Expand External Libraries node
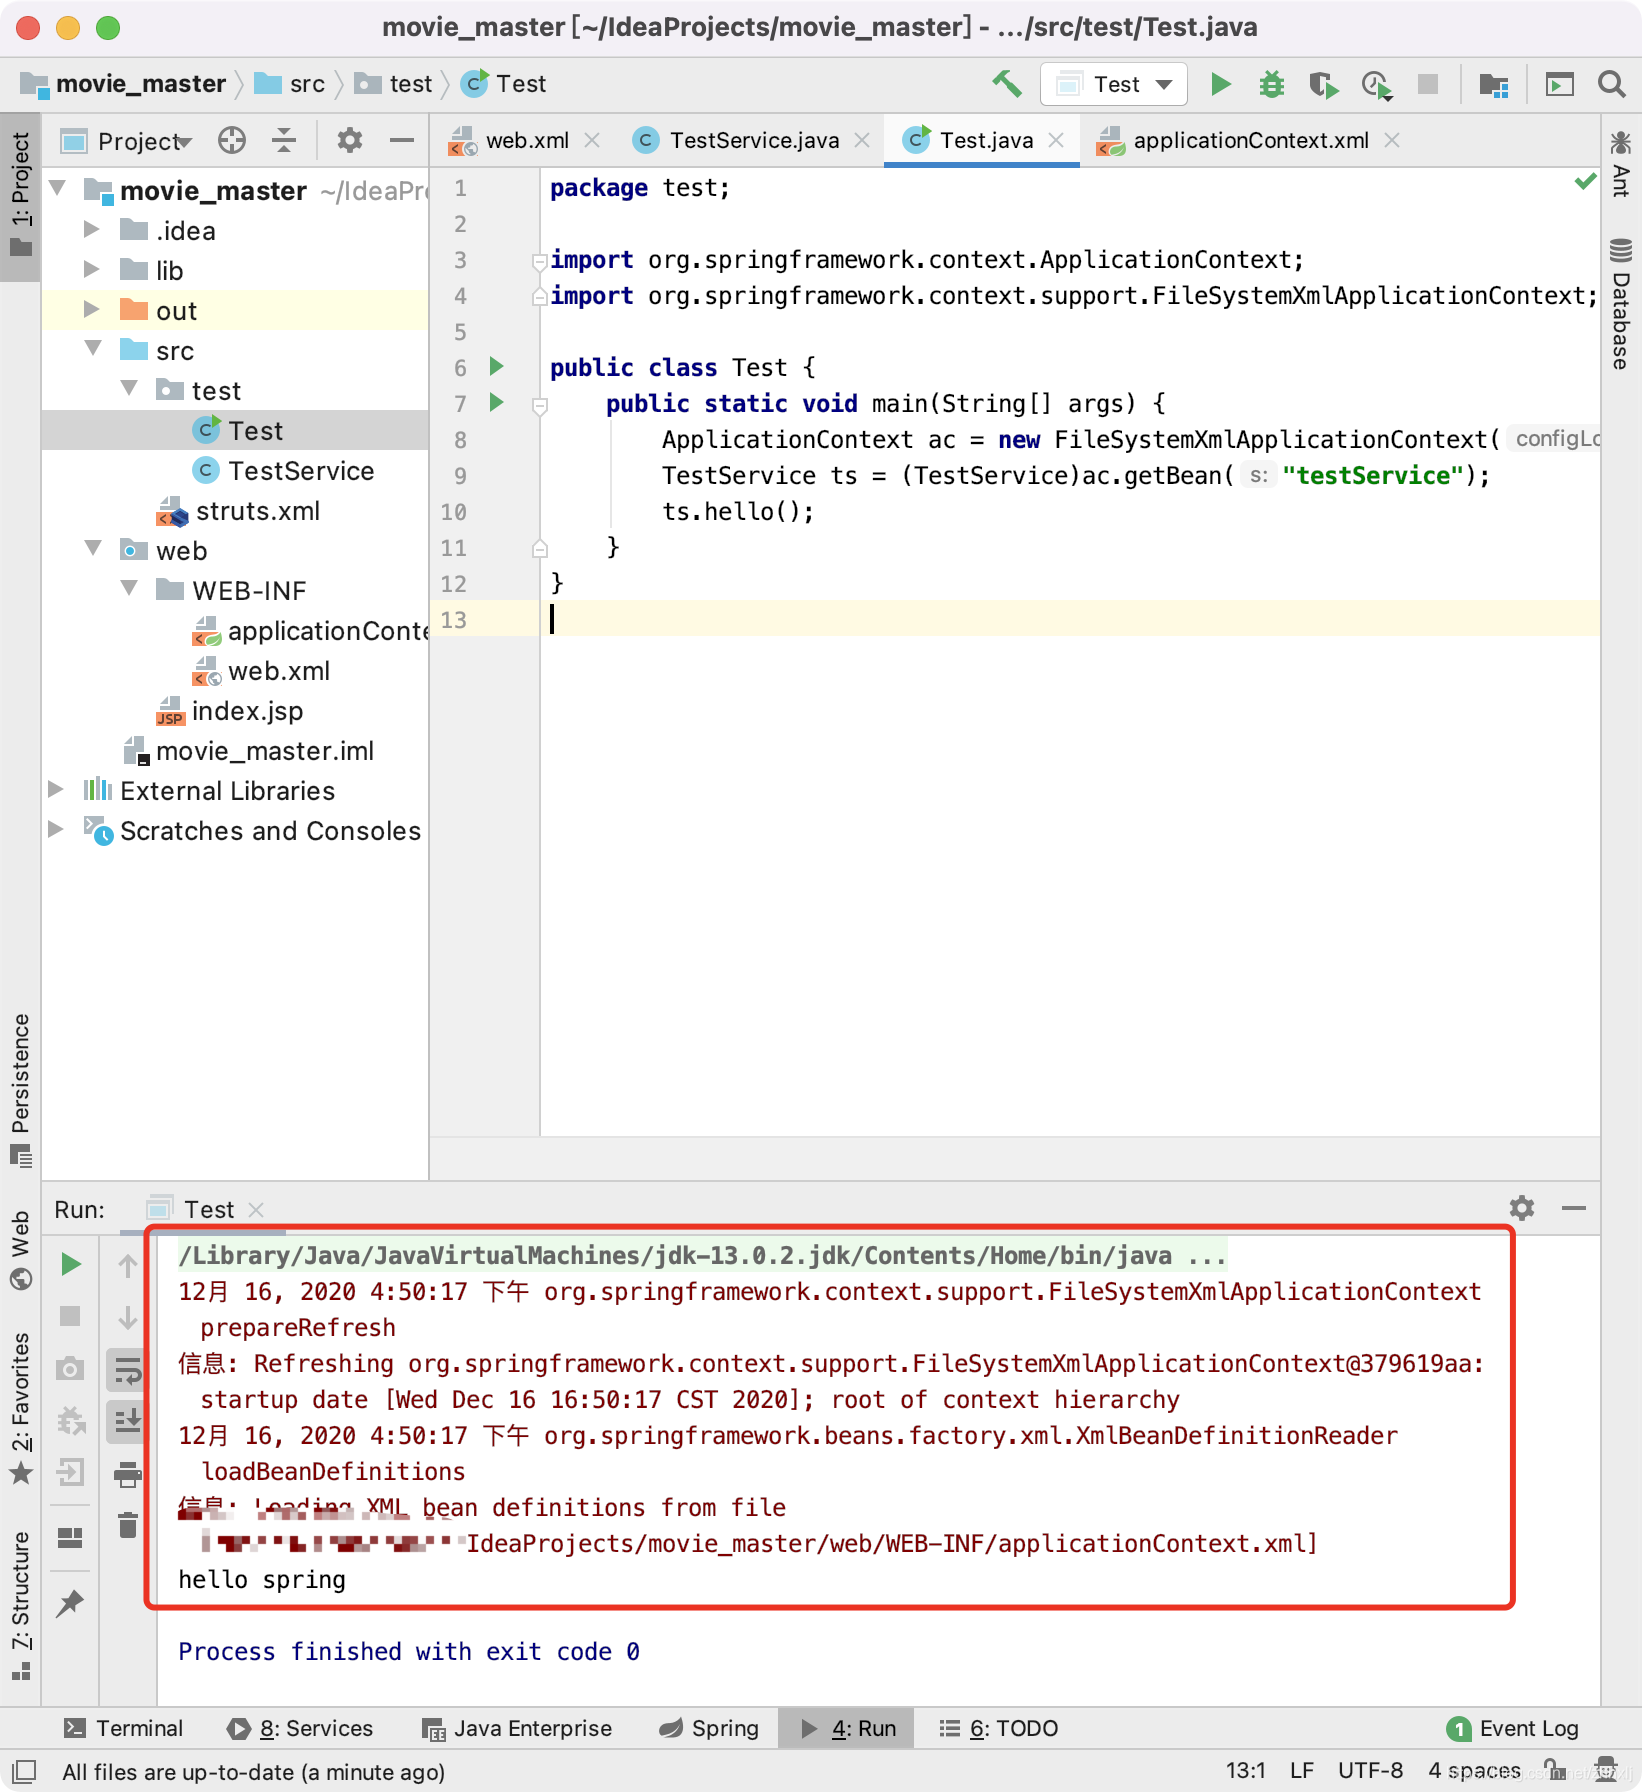Image resolution: width=1642 pixels, height=1792 pixels. pos(56,789)
